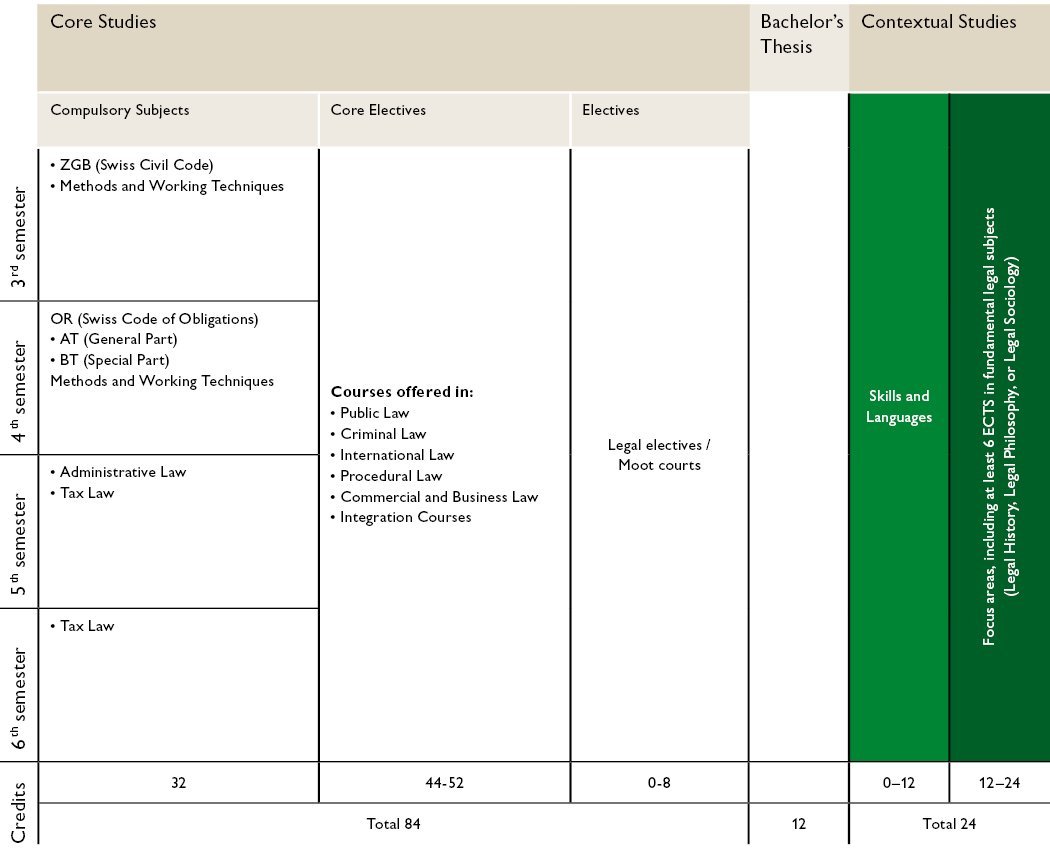The height and width of the screenshot is (857, 1050).
Task: Click the 12 credits Bachelor's Thesis cell
Action: [798, 824]
